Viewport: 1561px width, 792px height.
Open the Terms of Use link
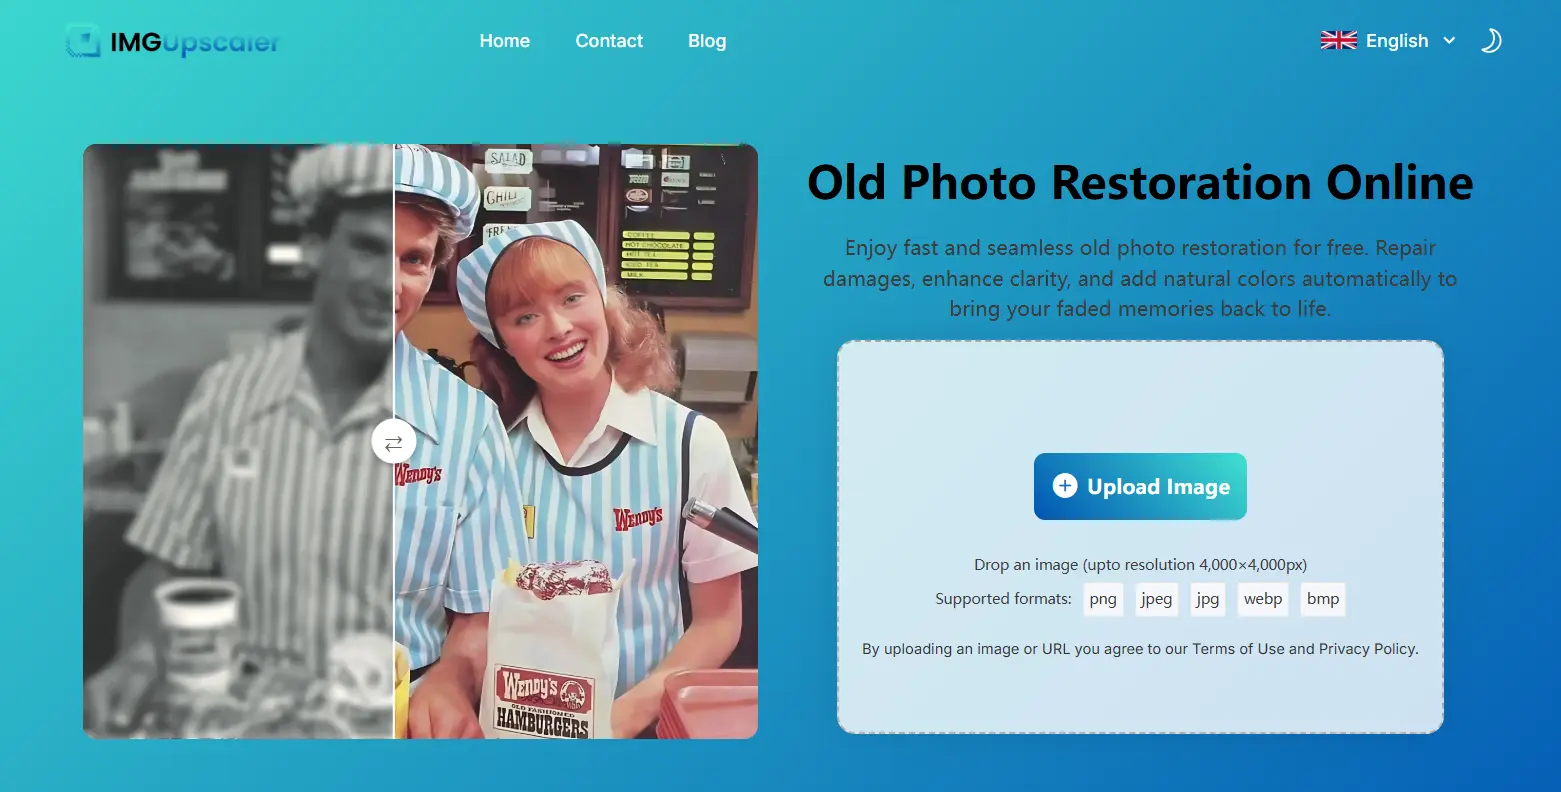(x=1238, y=649)
